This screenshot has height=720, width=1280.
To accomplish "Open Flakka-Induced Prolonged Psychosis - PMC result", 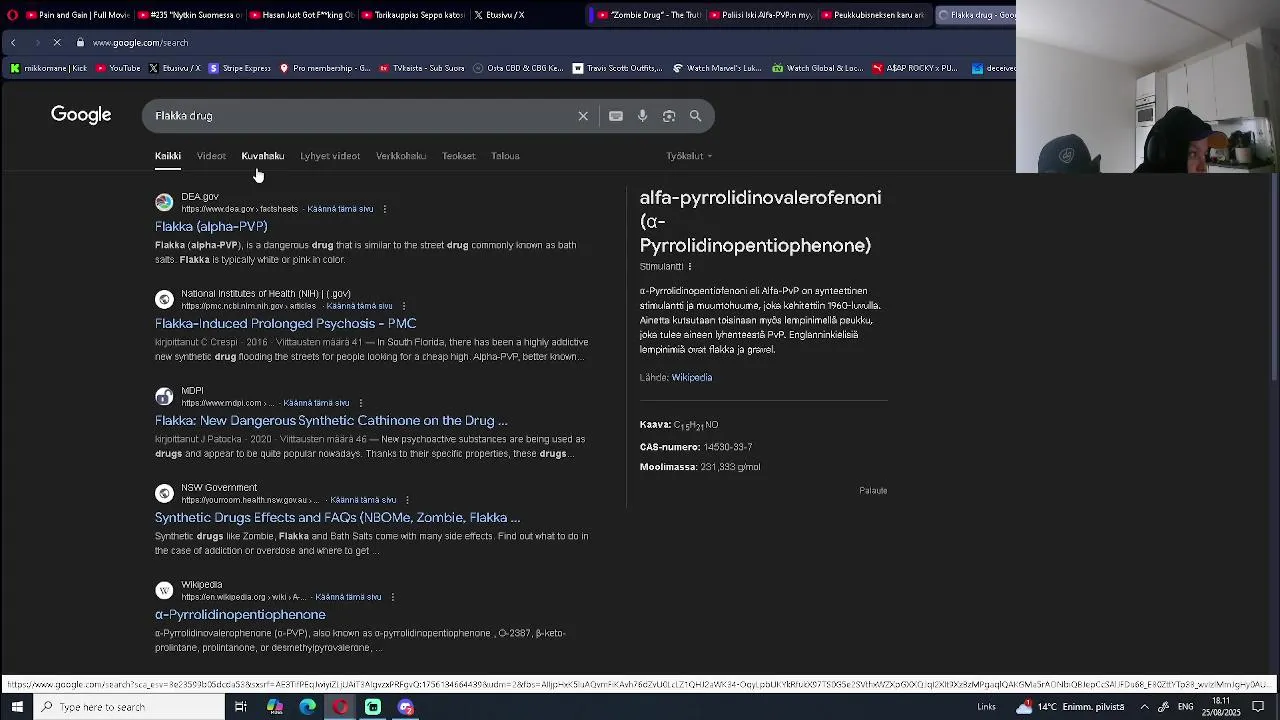I will pyautogui.click(x=285, y=324).
